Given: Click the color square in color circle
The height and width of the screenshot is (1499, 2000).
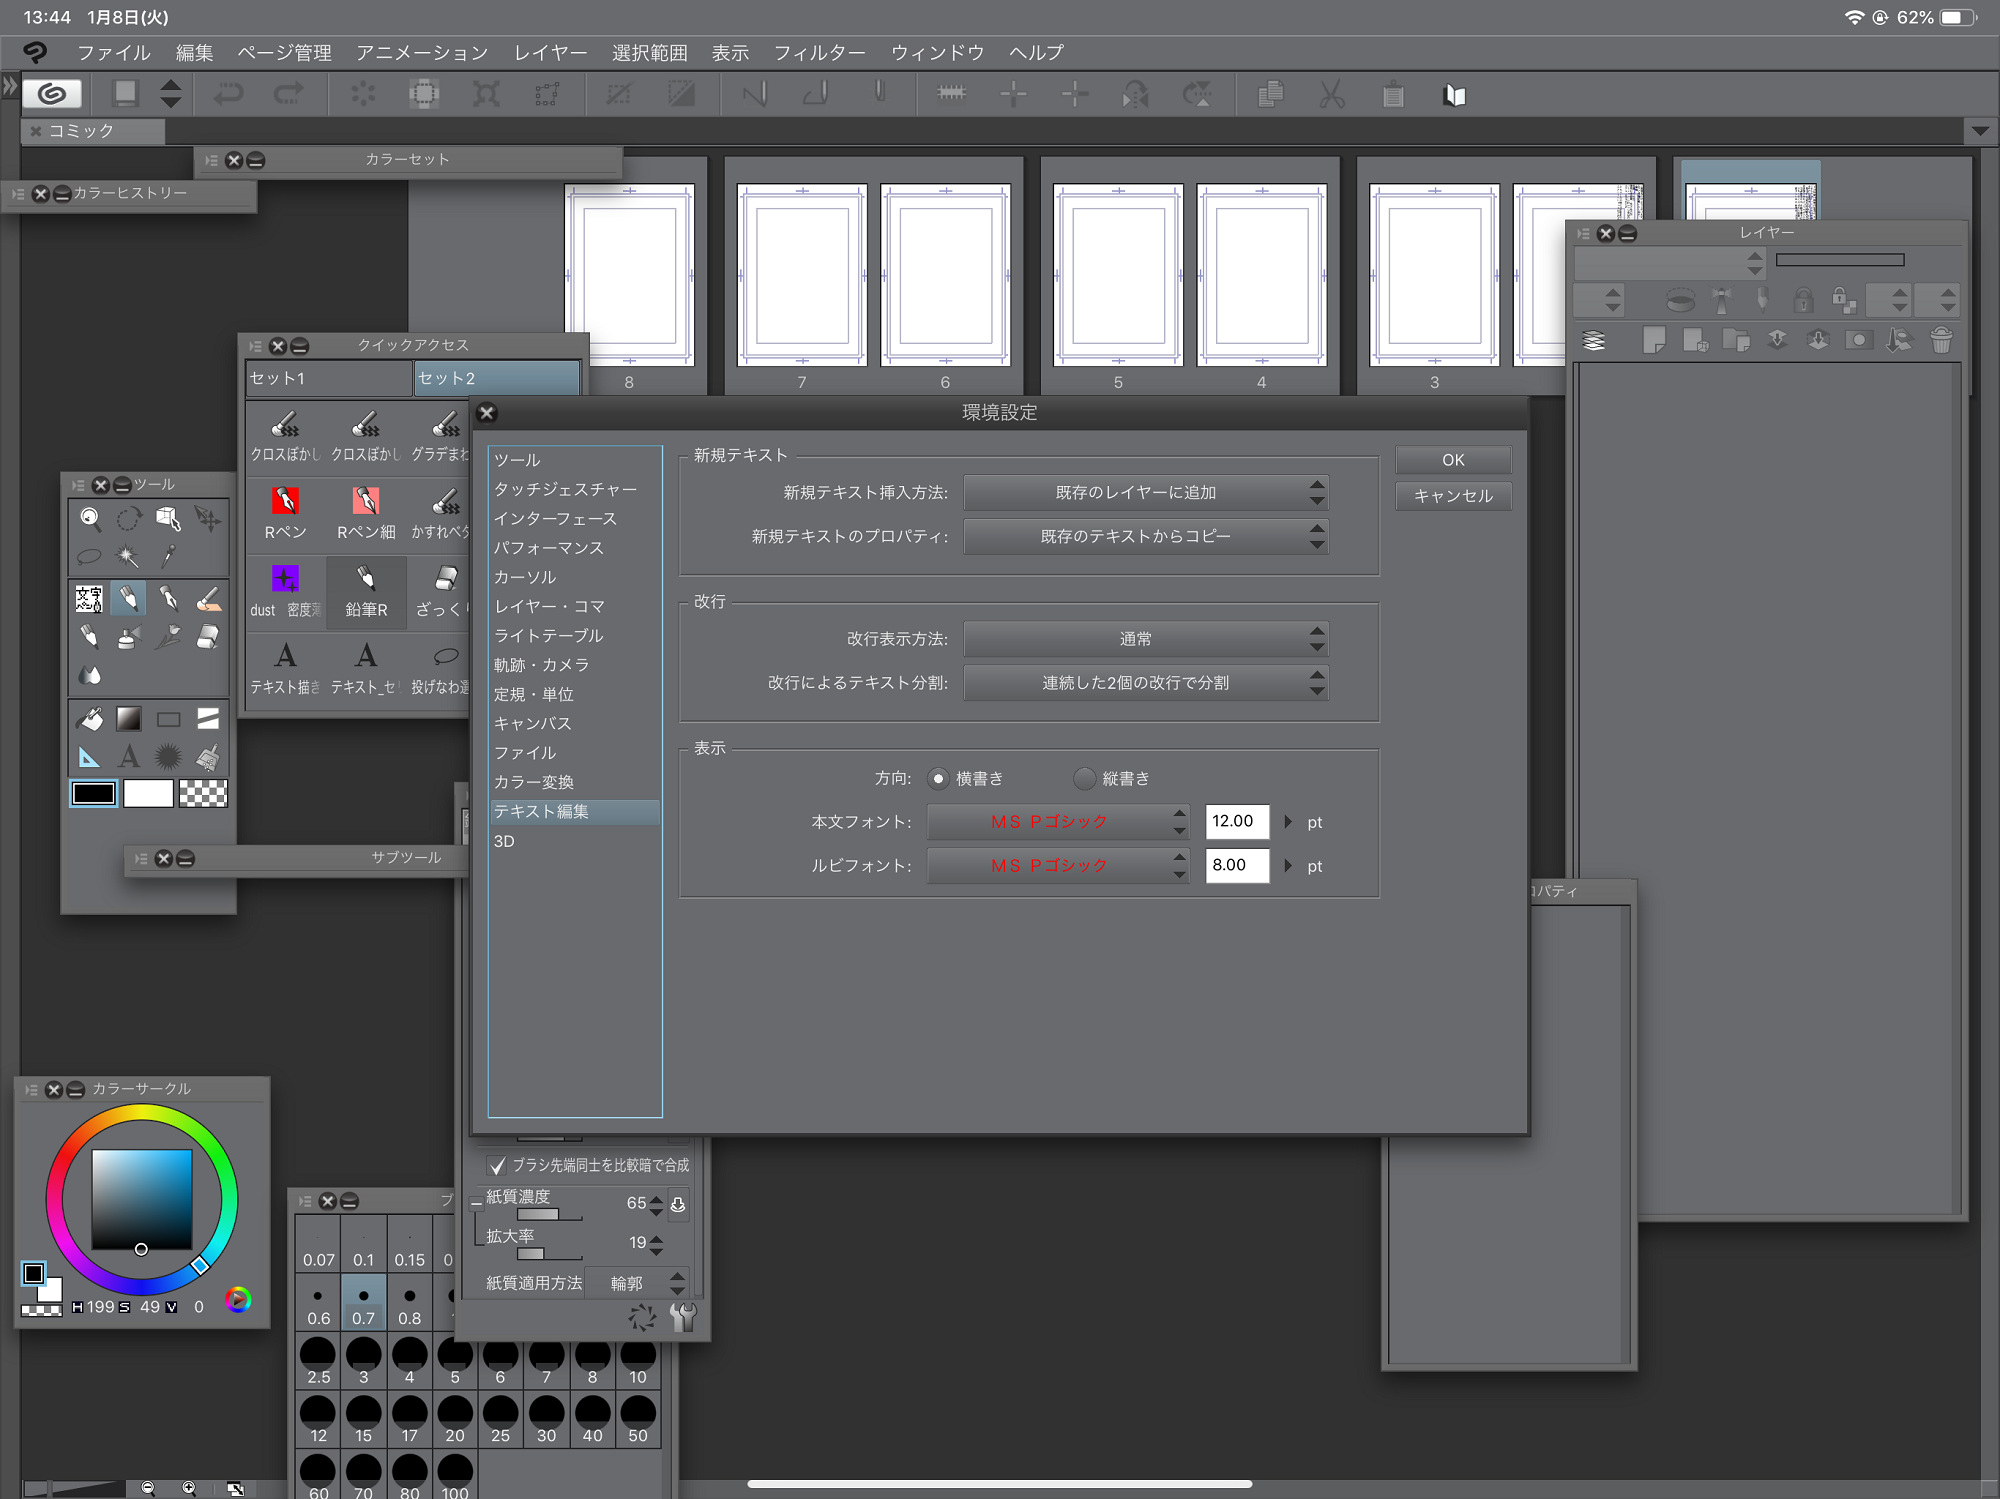Looking at the screenshot, I should point(142,1198).
